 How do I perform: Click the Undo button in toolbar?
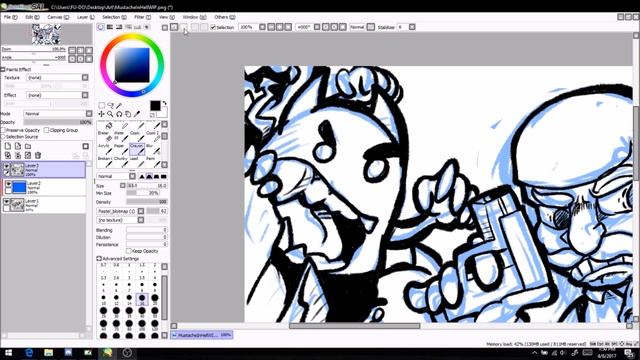tap(174, 27)
